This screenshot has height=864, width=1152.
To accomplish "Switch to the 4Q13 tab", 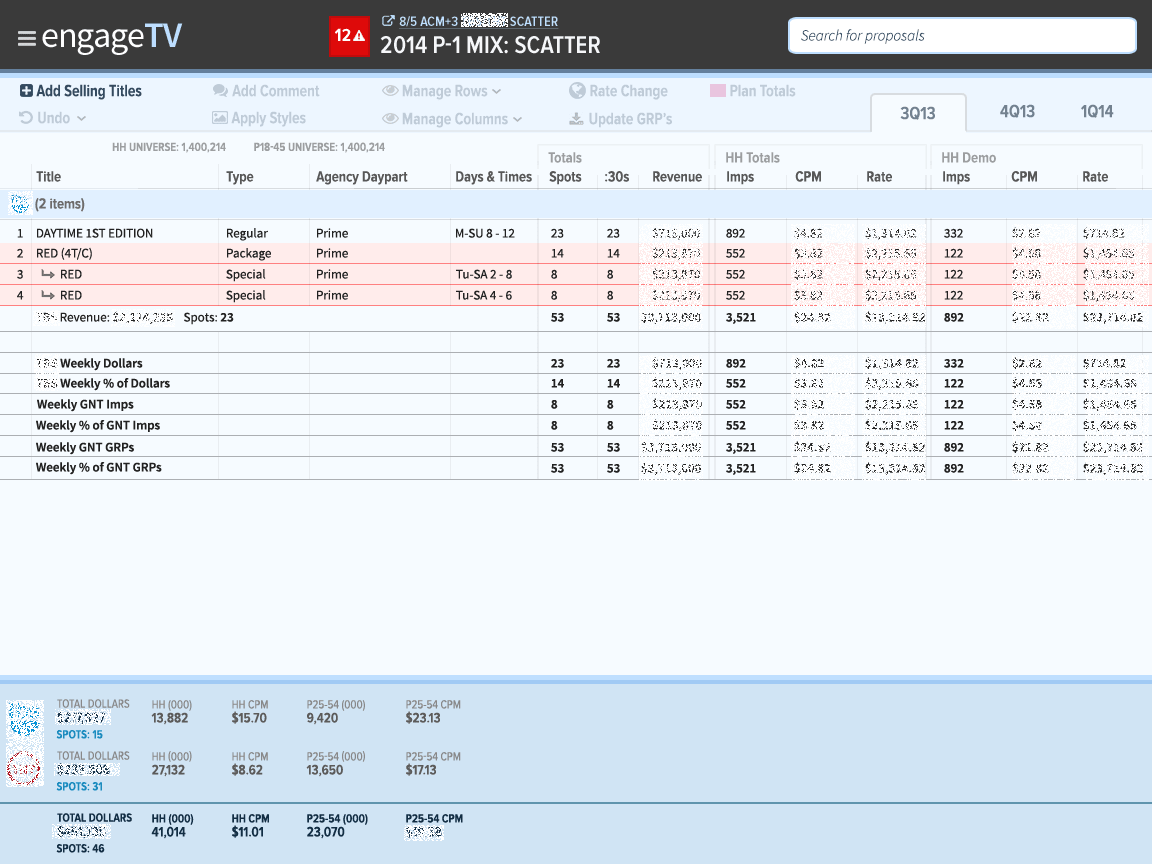I will pos(1017,112).
